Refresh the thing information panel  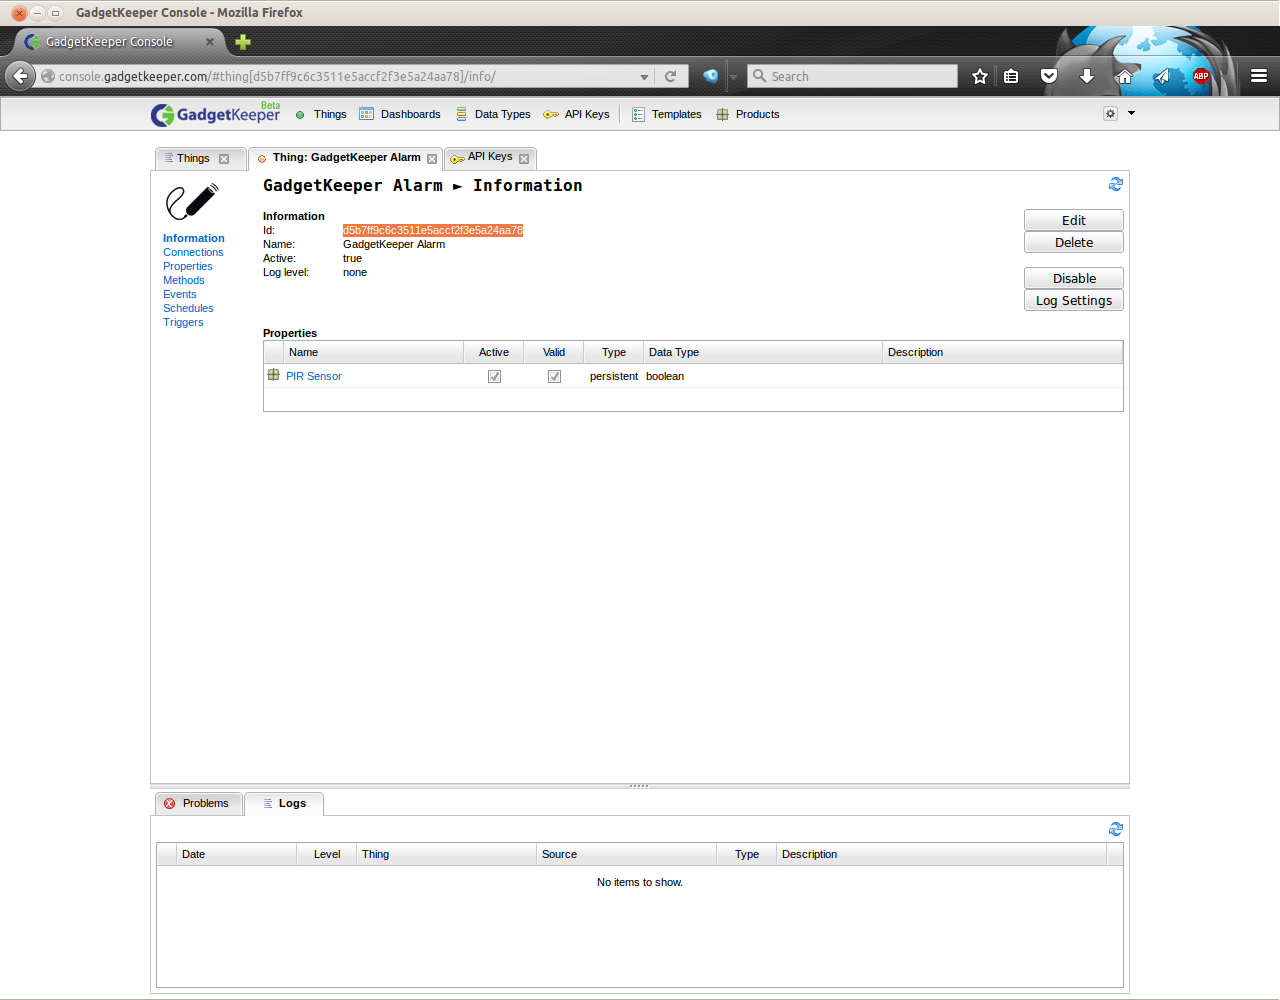coord(1116,184)
